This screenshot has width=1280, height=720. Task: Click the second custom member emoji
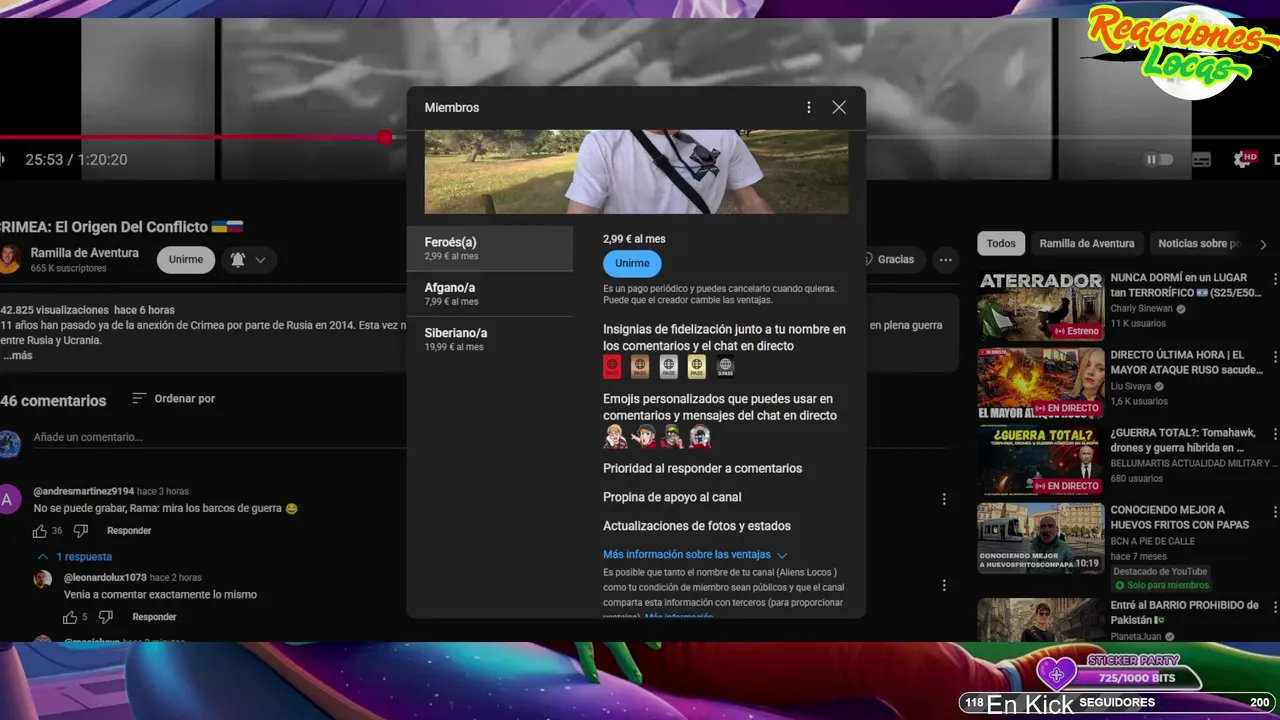(643, 437)
